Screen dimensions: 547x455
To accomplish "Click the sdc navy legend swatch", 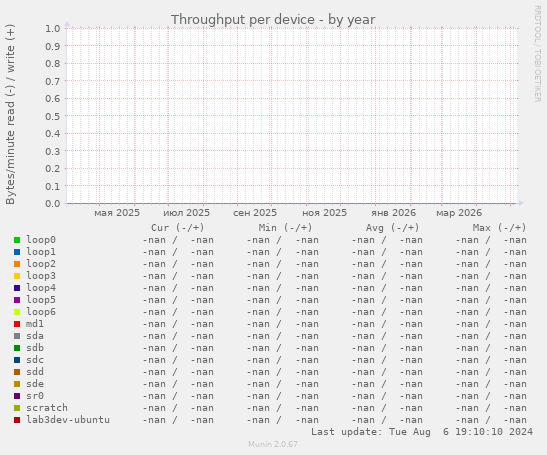I will pos(17,360).
